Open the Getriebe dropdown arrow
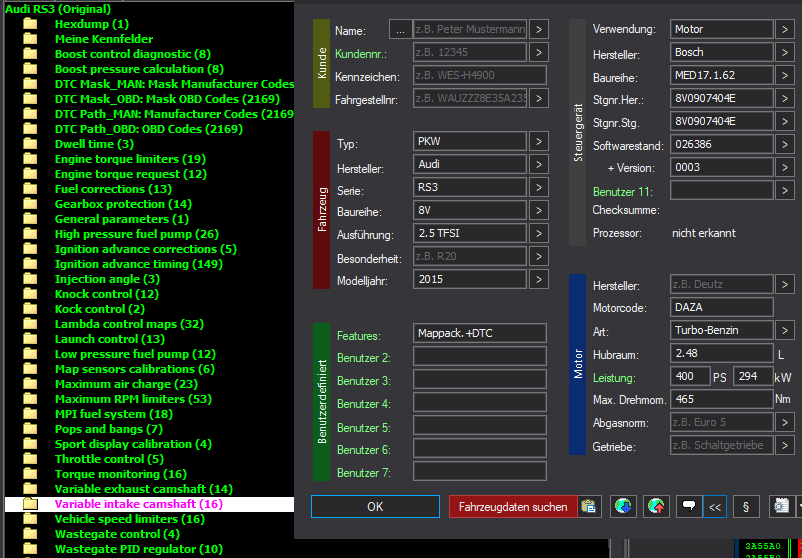Viewport: 802px width, 558px height. coord(785,445)
